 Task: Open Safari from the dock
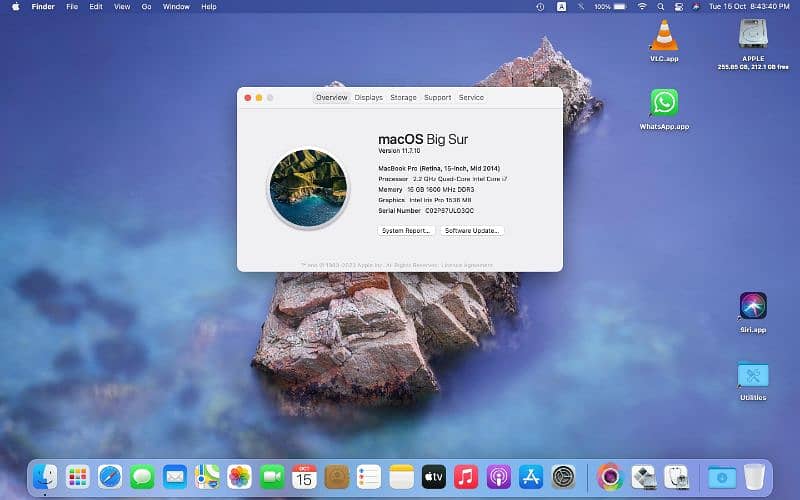pyautogui.click(x=110, y=477)
